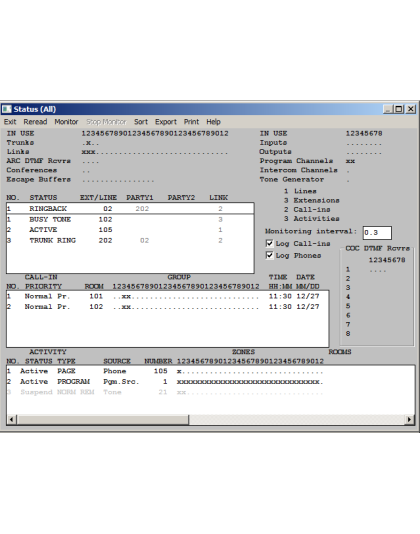Viewport: 420px width, 534px height.
Task: Click the Intercom Channels label
Action: [299, 170]
